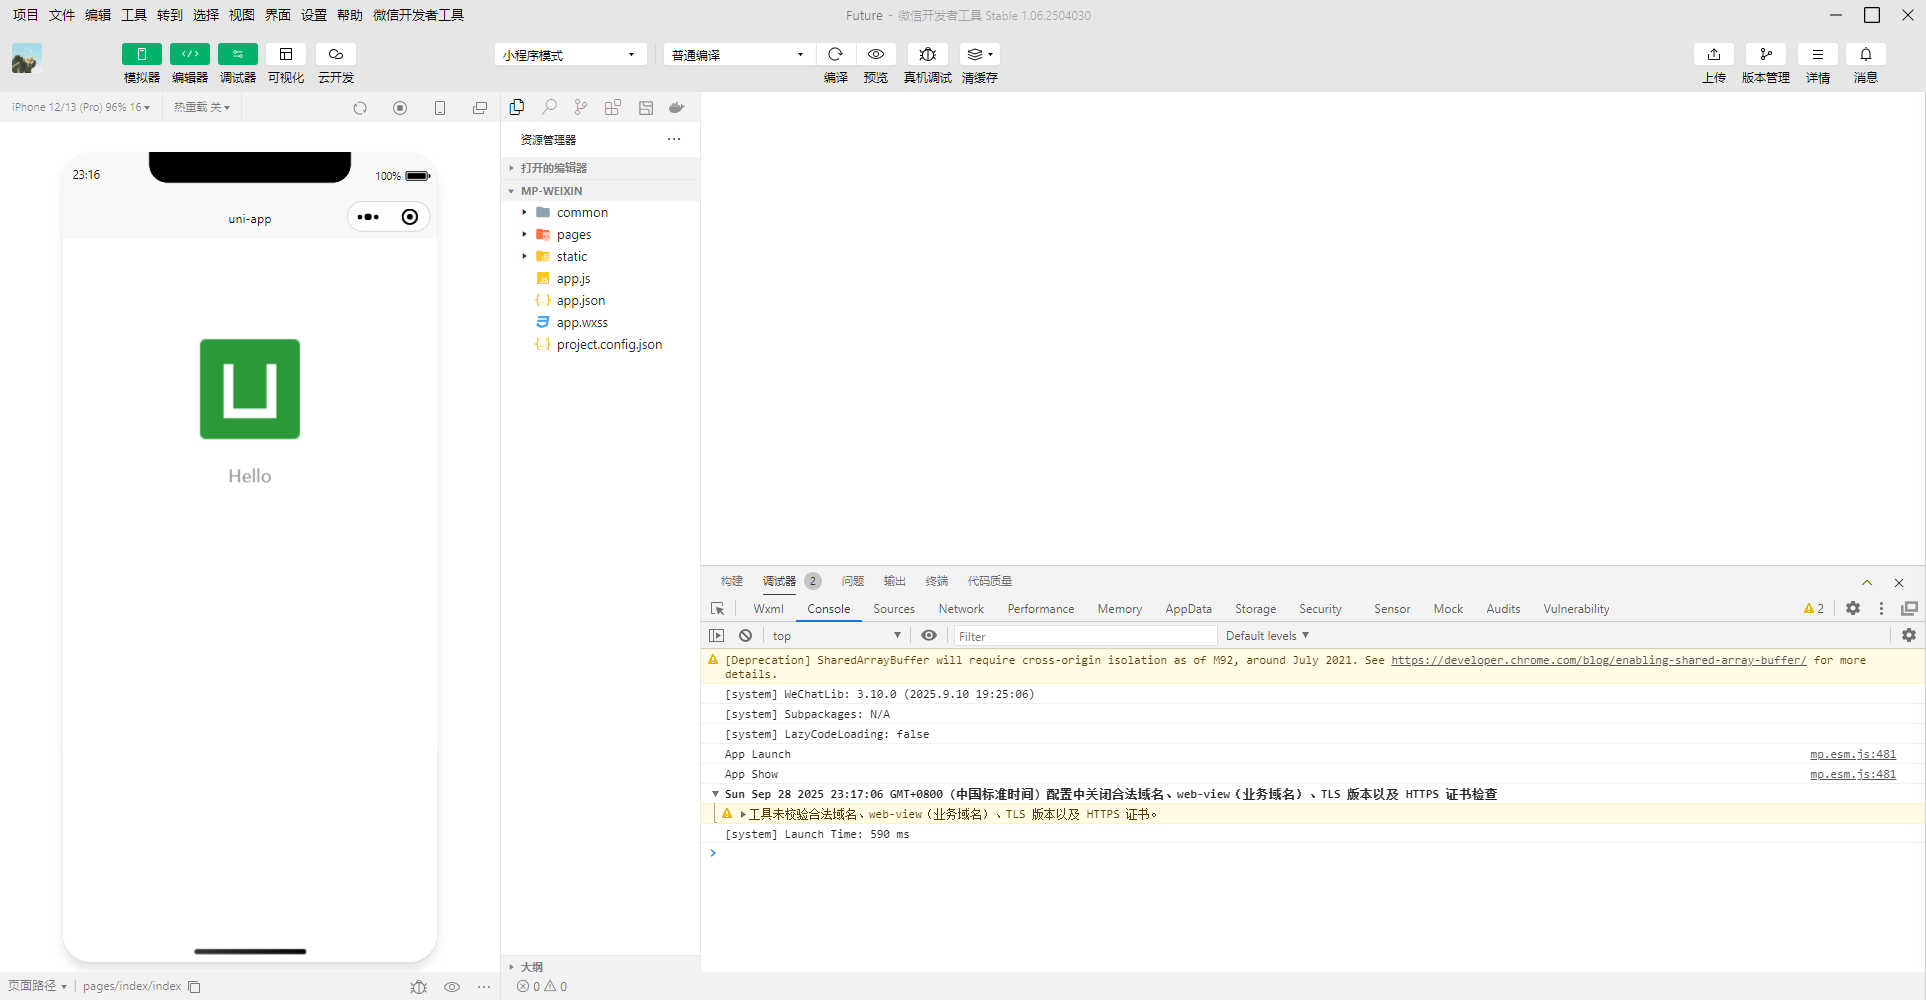Open the mp.esm.js:481 link for App Launch

[1853, 755]
